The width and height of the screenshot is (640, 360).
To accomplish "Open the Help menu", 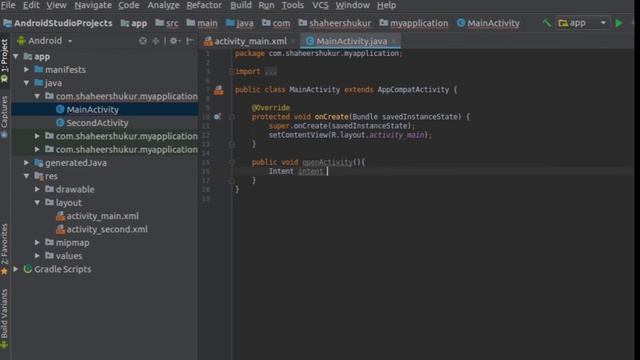I will tap(386, 5).
